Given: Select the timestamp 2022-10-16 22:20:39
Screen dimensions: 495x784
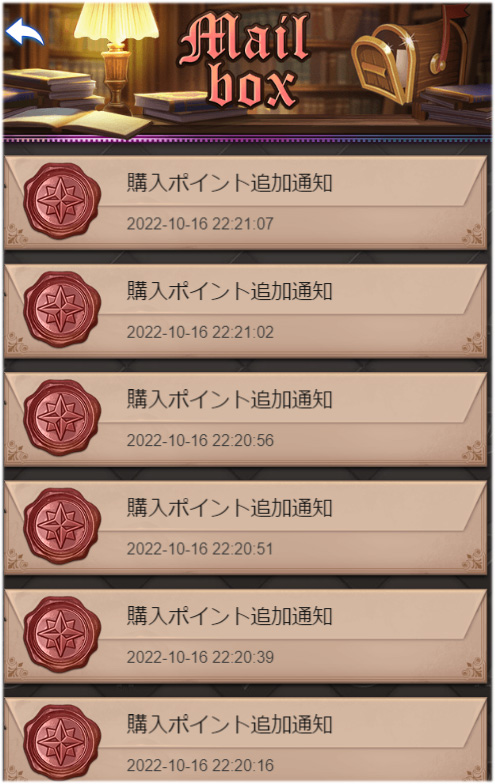Looking at the screenshot, I should pos(200,657).
